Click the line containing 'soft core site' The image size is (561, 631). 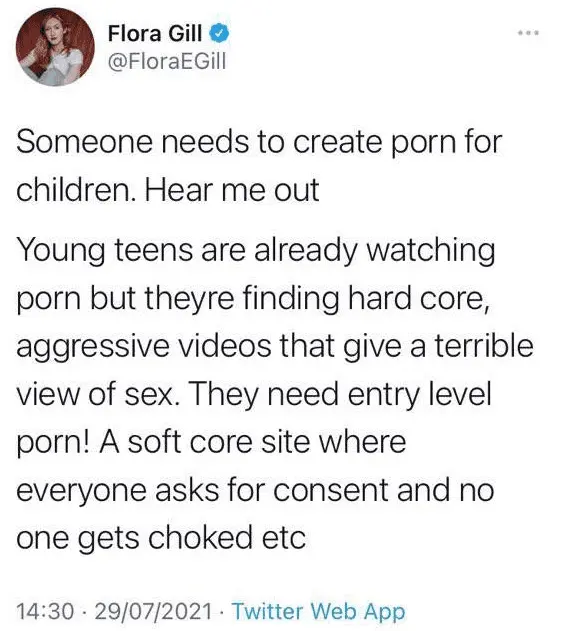pyautogui.click(x=211, y=442)
